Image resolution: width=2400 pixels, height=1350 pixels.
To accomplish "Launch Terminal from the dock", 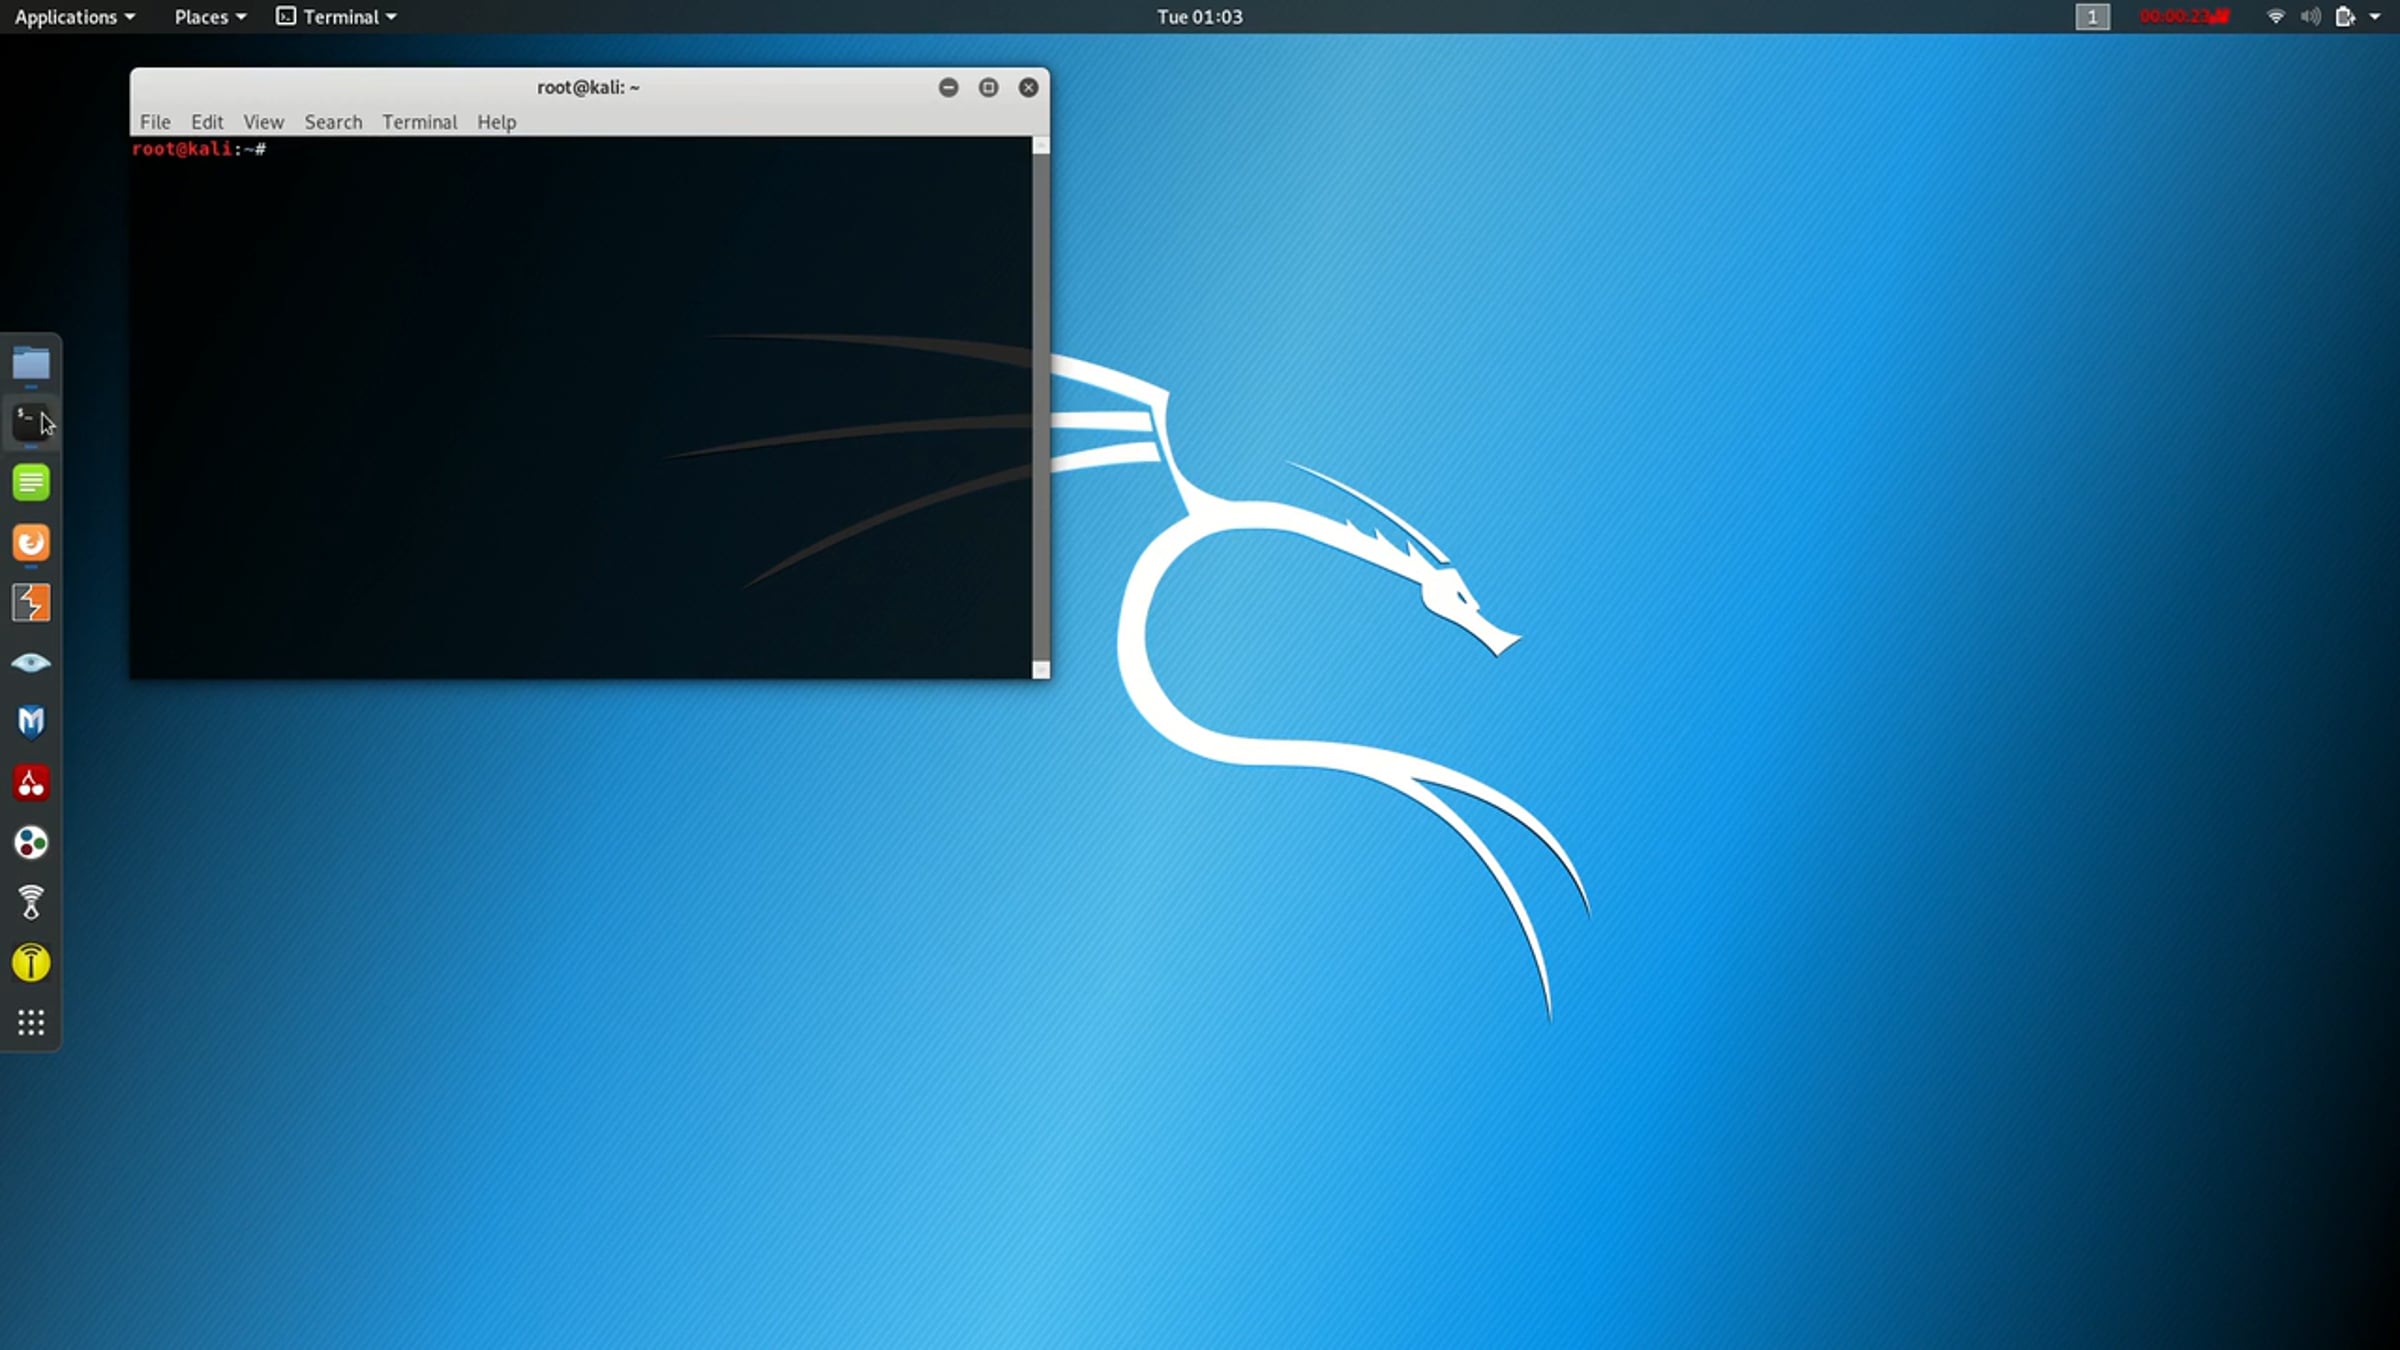I will [30, 423].
